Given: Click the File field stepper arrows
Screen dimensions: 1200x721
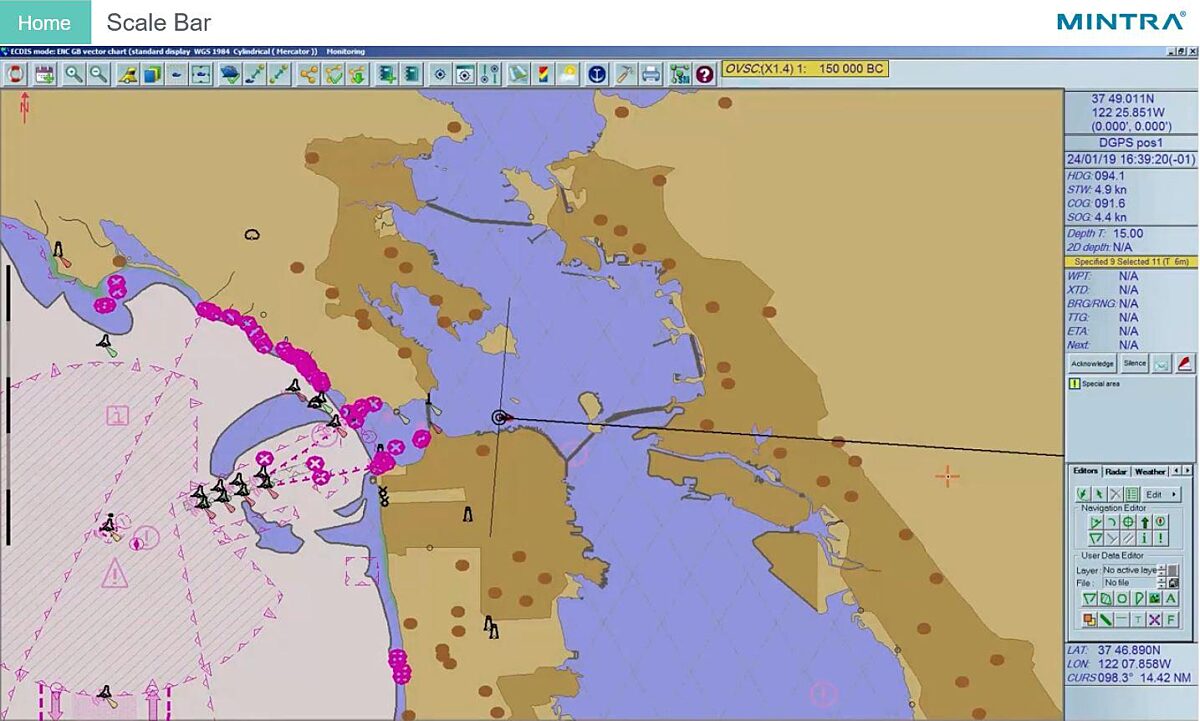Looking at the screenshot, I should tap(1161, 583).
